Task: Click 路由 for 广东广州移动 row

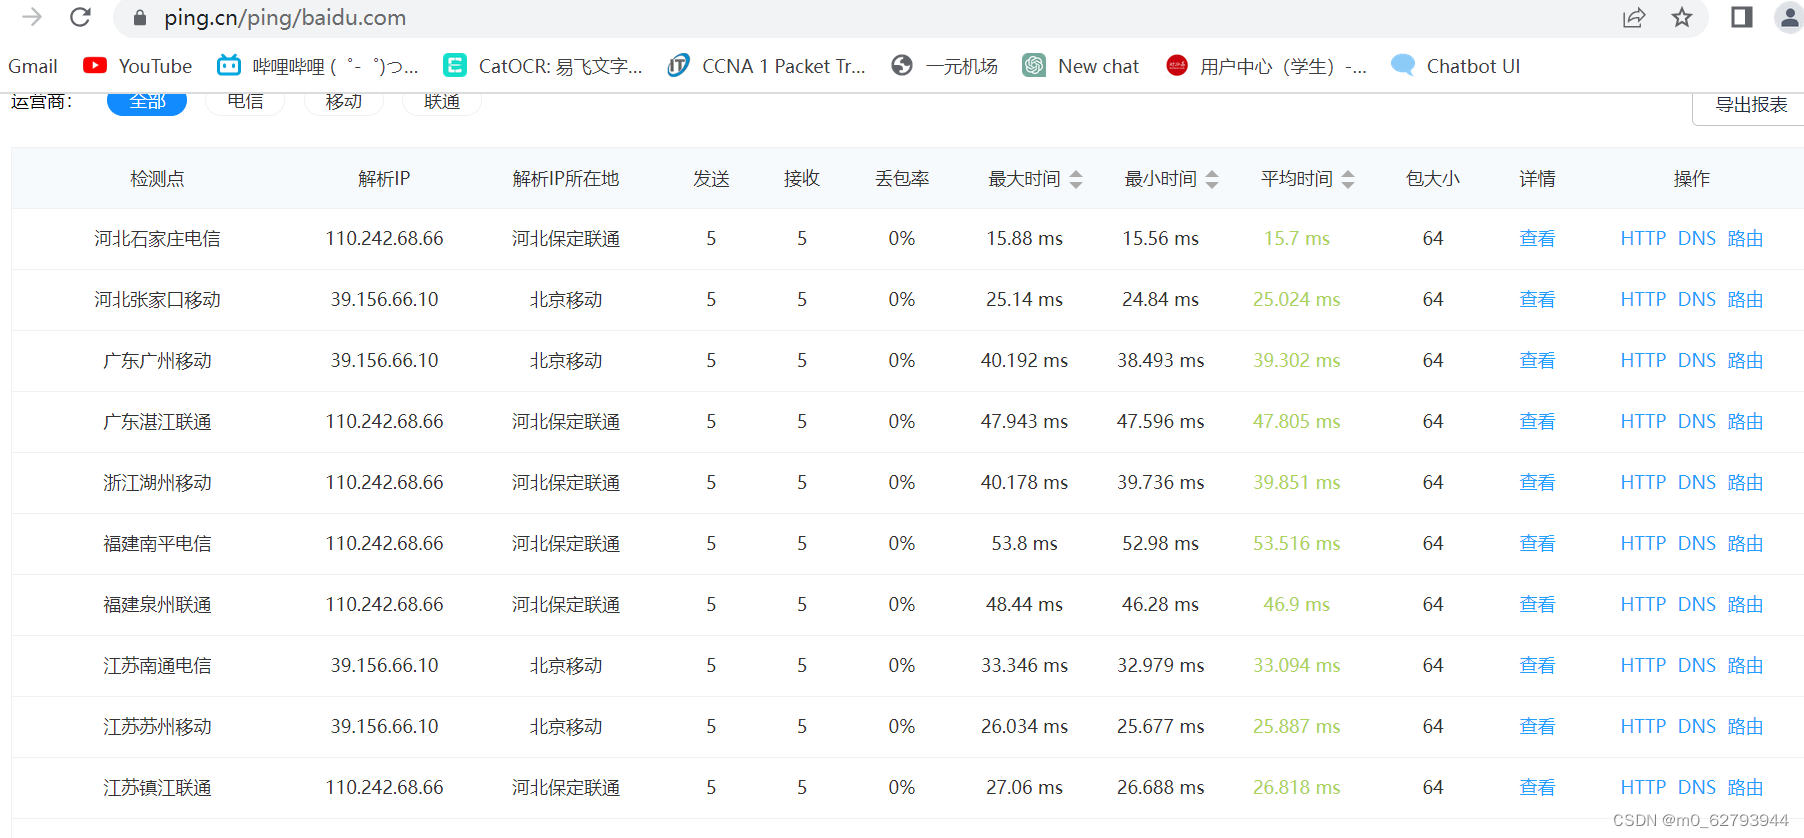Action: point(1745,361)
